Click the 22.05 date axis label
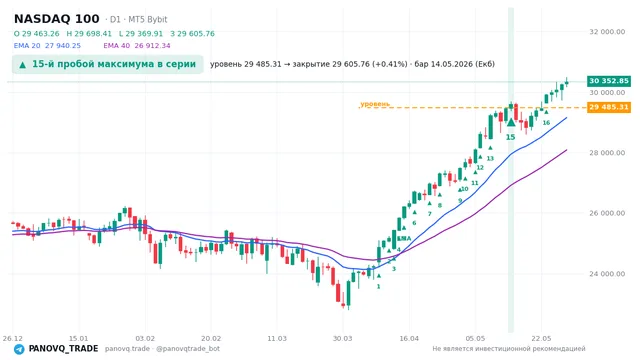Image resolution: width=640 pixels, height=360 pixels. coord(541,338)
